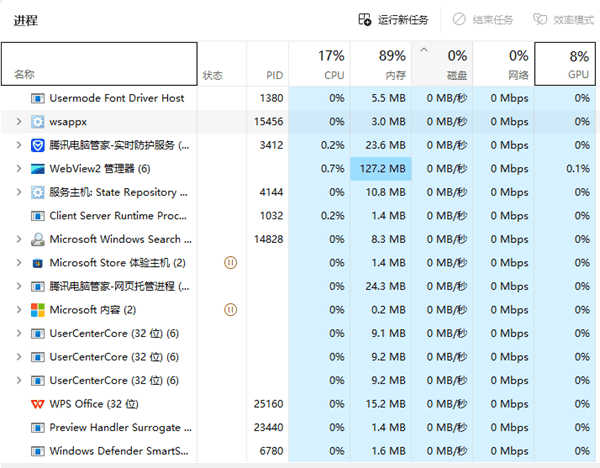Click the Microsoft Windows Search icon

(x=38, y=239)
